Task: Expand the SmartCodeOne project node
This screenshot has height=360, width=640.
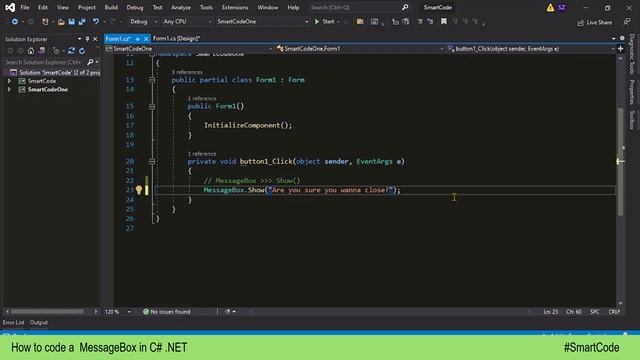Action: click(x=9, y=89)
